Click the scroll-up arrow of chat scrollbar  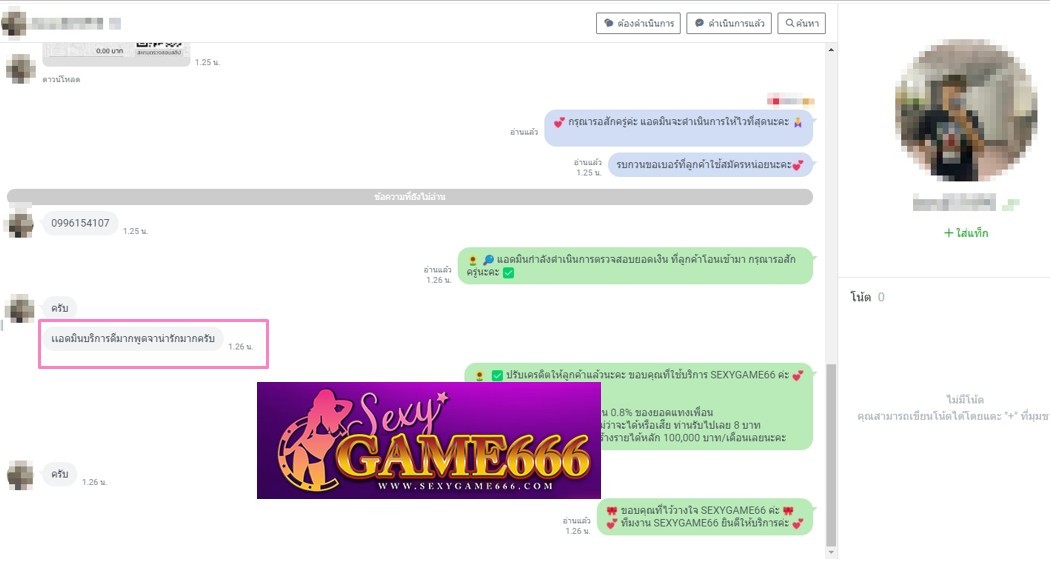pyautogui.click(x=830, y=49)
